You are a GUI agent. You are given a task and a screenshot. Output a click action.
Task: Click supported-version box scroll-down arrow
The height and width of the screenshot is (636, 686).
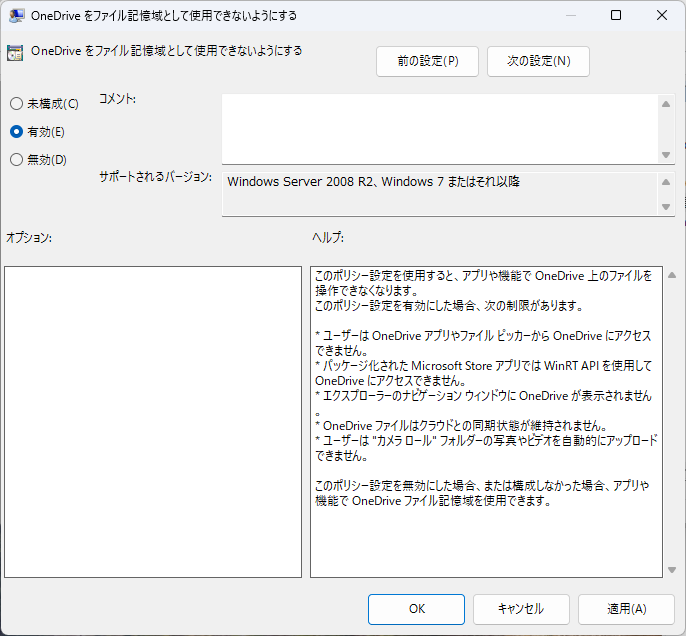click(x=666, y=206)
